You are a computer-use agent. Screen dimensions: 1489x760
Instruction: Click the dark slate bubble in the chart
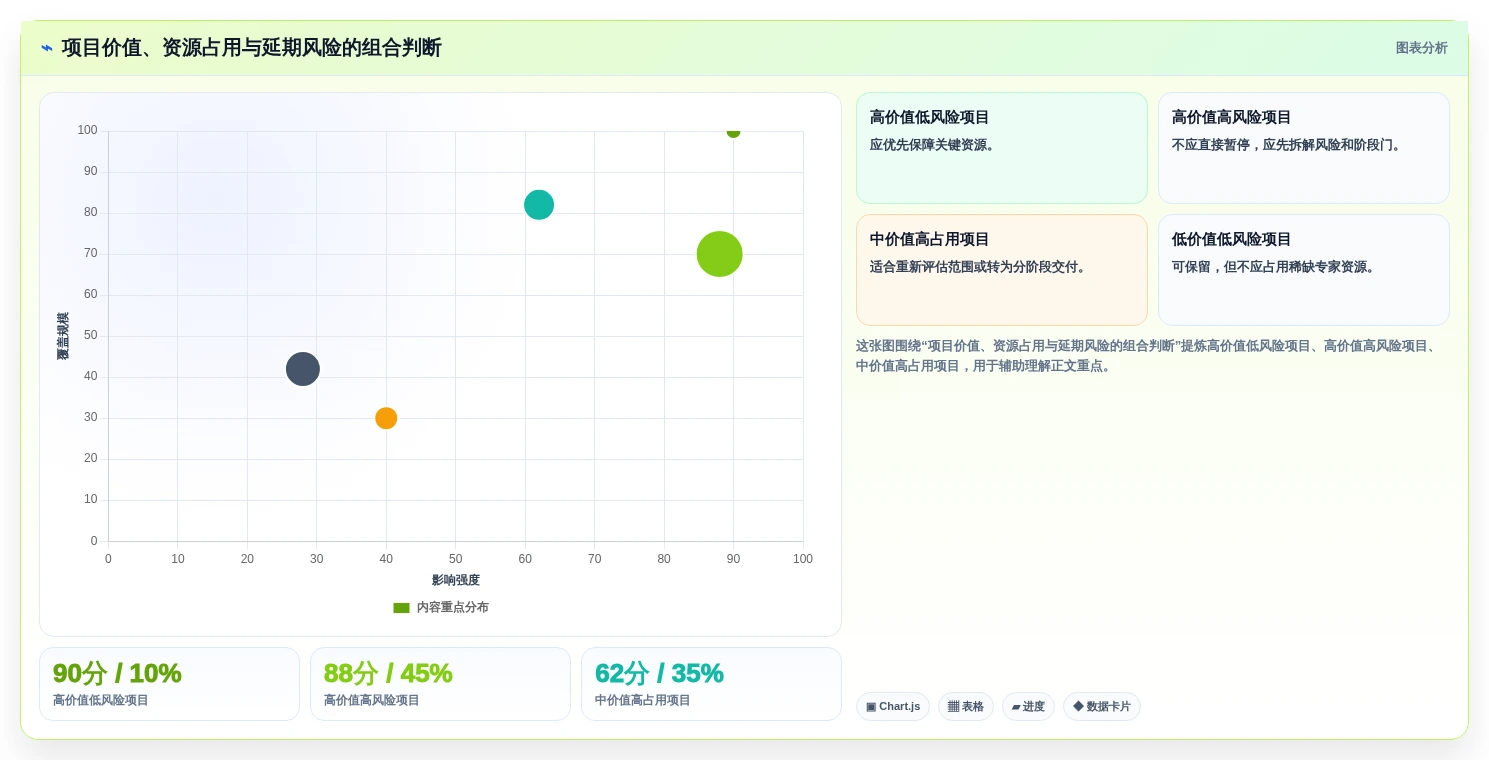(303, 369)
